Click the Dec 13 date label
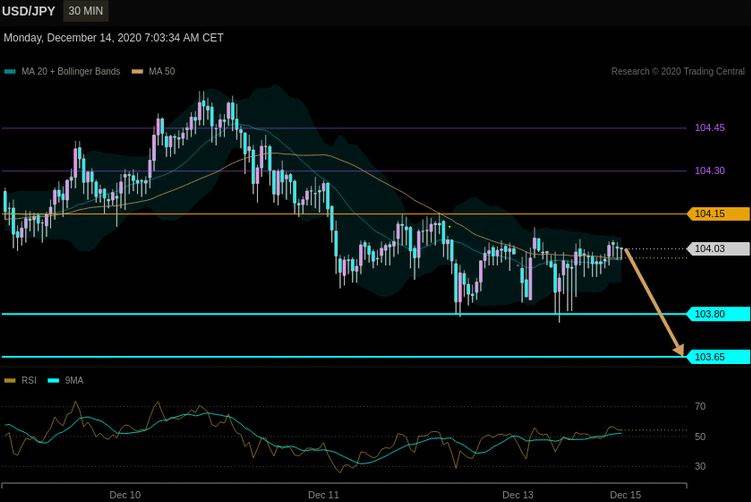Screen dimensions: 751x502 [x=518, y=495]
